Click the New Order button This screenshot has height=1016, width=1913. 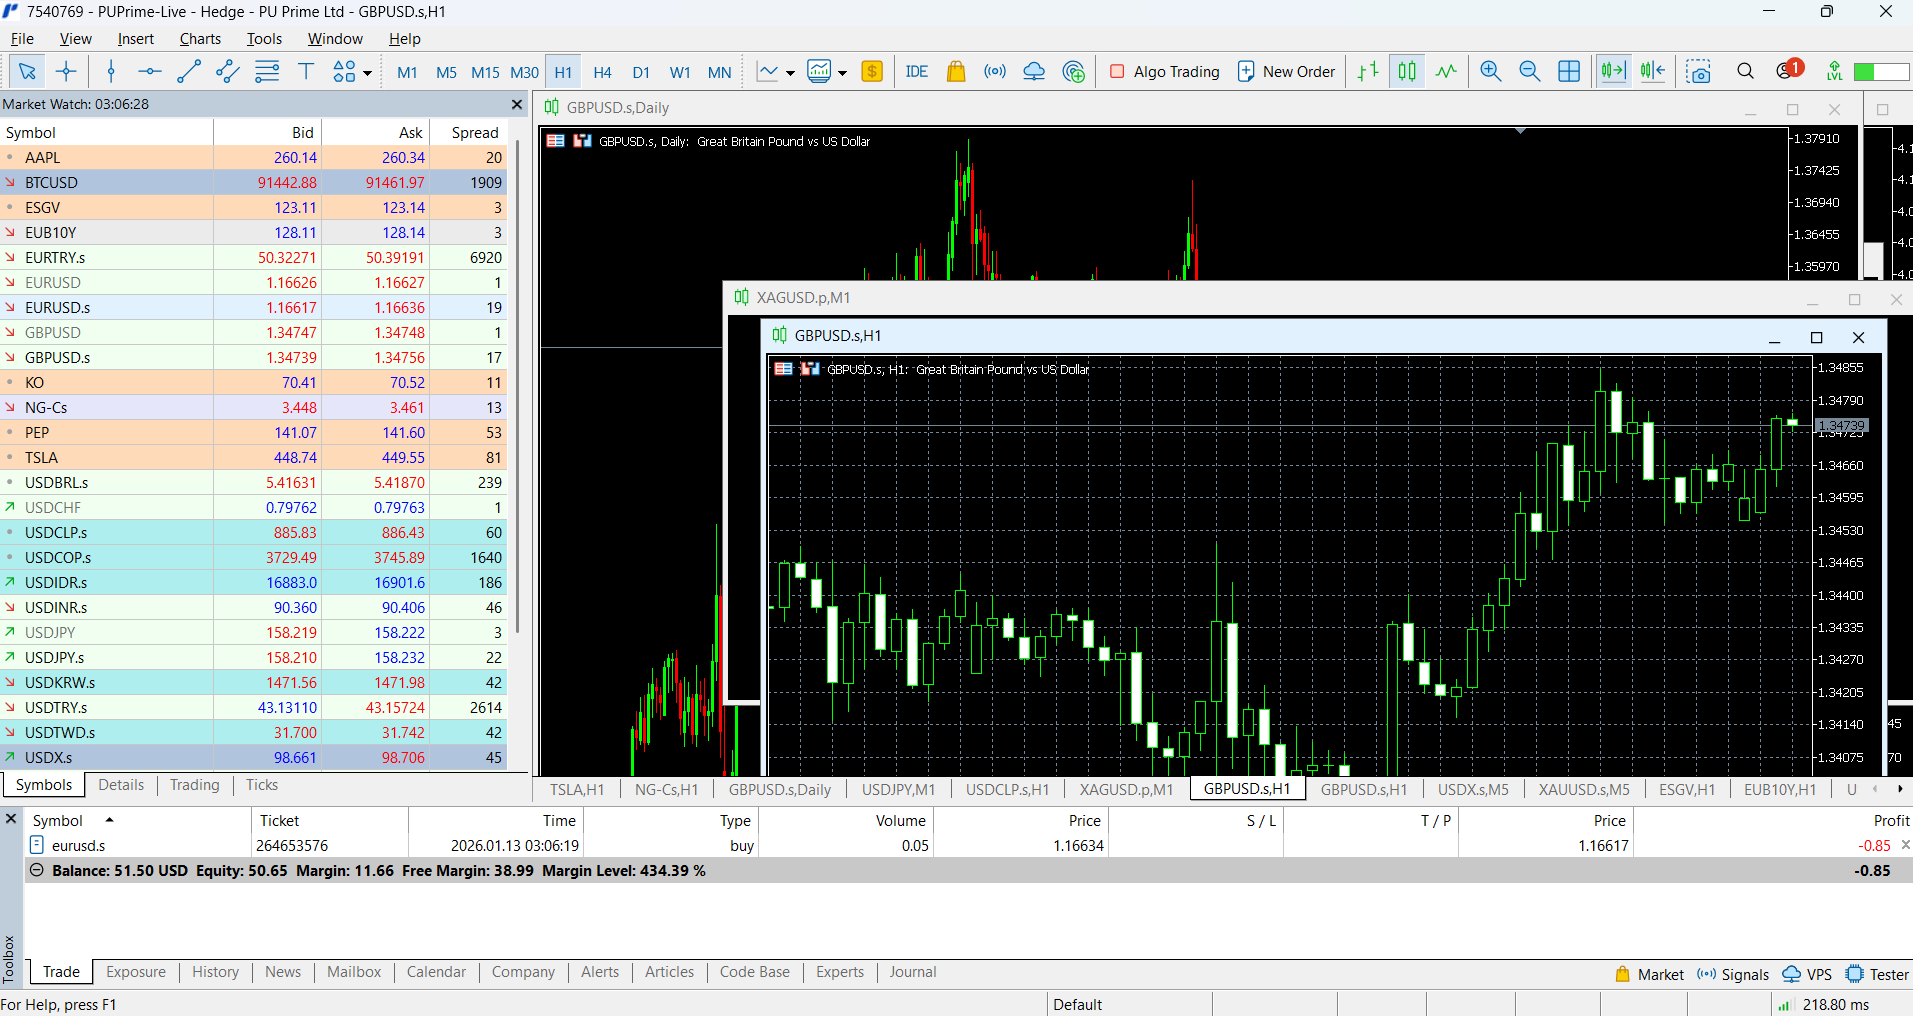[x=1286, y=71]
